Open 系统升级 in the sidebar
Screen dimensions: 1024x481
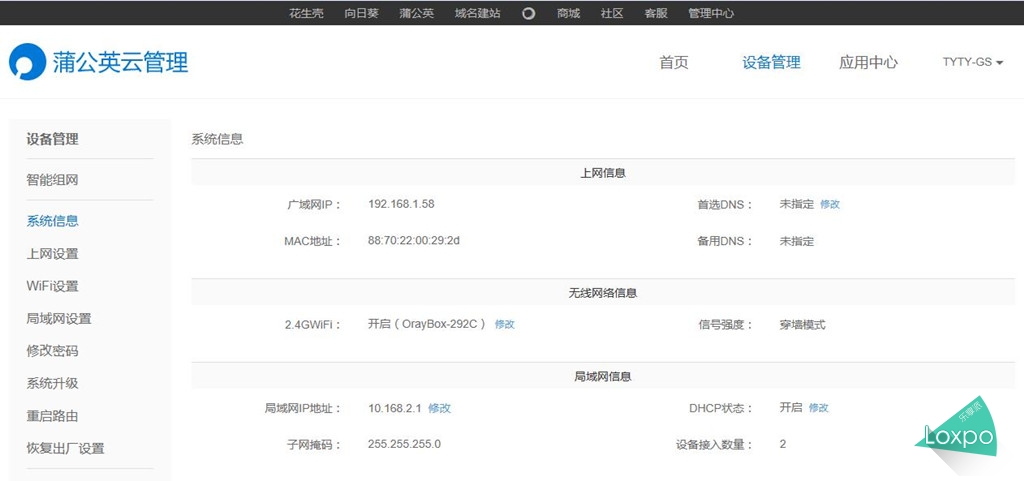point(52,383)
